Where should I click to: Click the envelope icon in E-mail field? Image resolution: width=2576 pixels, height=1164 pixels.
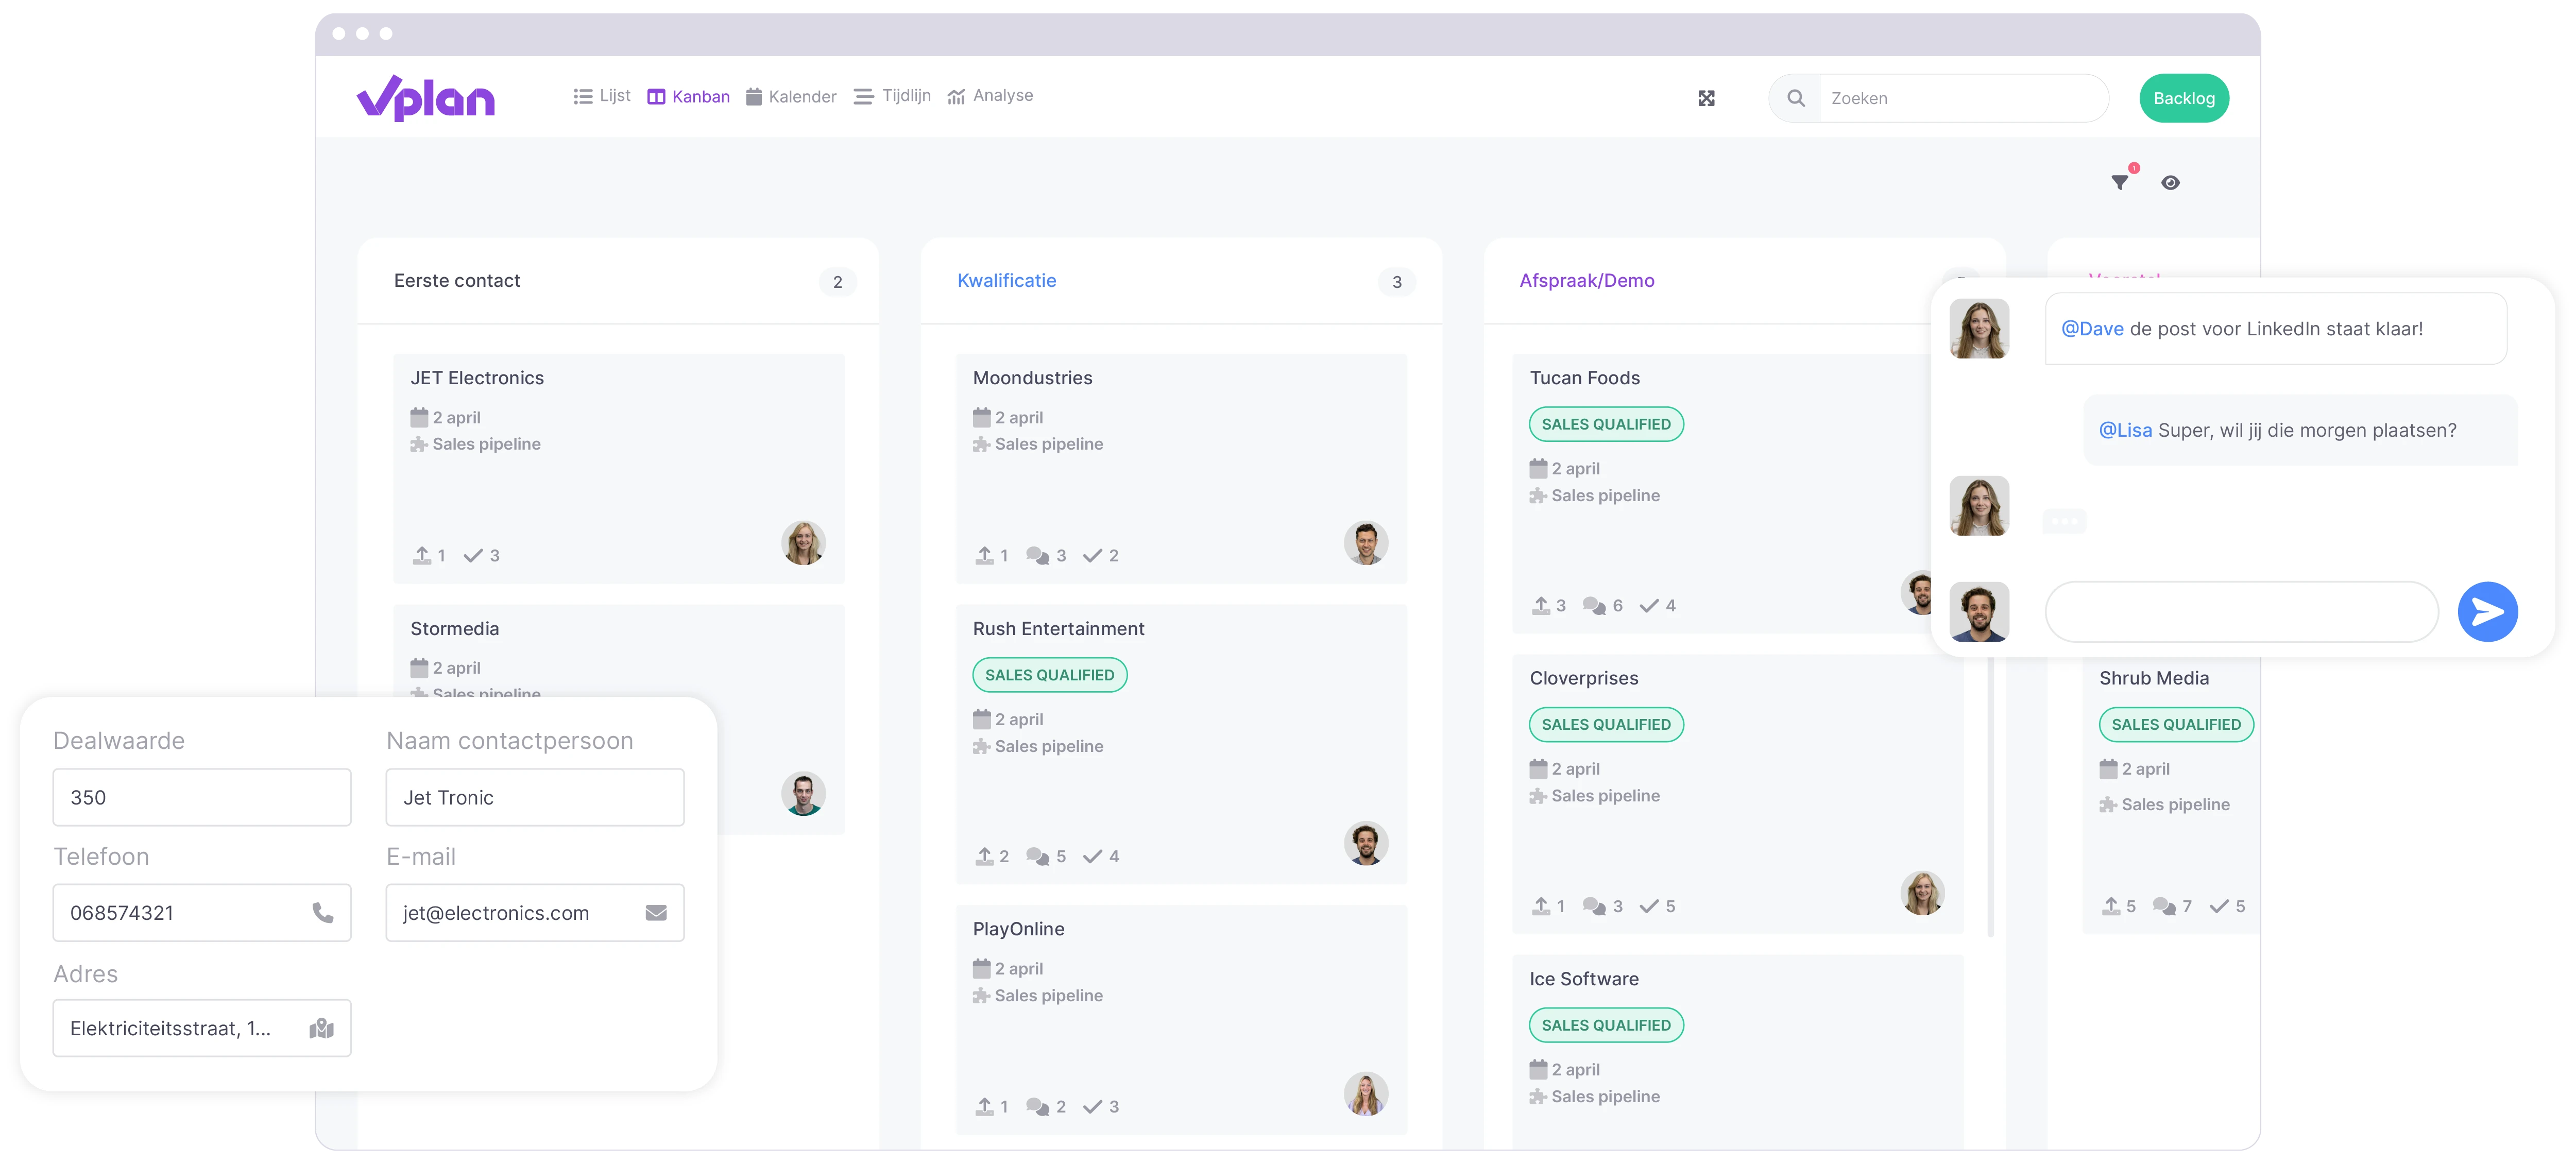point(656,913)
